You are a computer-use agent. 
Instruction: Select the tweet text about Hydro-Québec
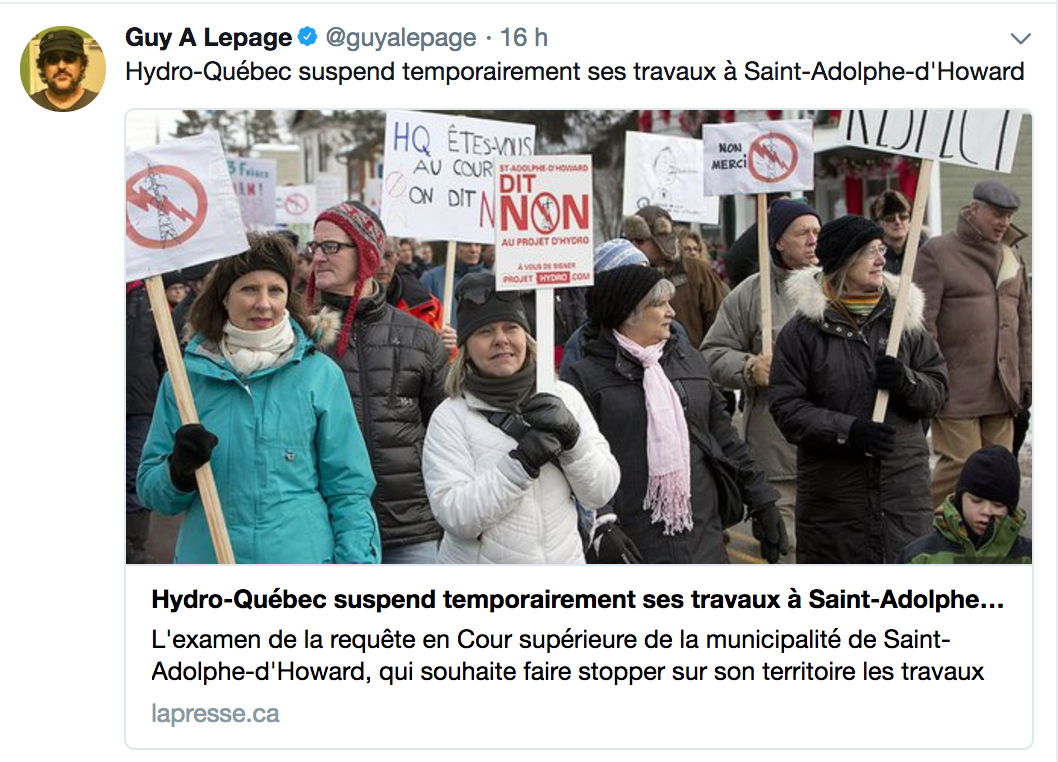575,72
